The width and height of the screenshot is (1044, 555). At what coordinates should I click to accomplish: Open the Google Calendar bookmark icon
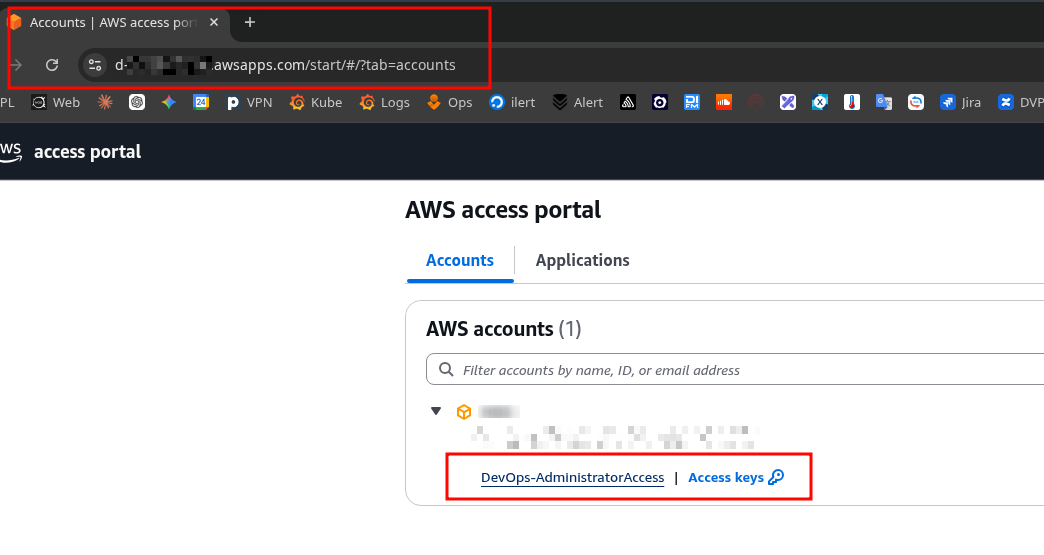(201, 102)
